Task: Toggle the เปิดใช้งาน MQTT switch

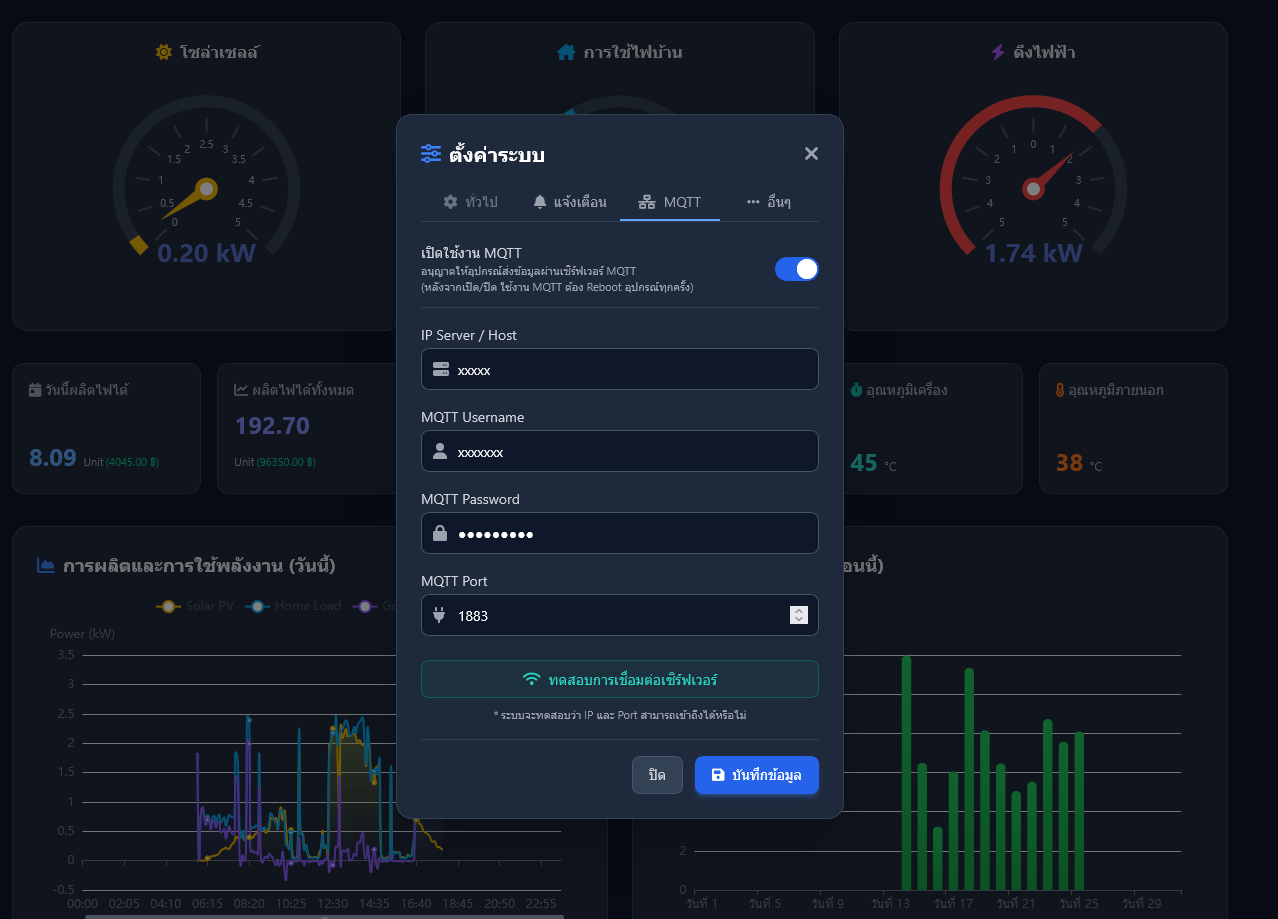Action: 797,268
